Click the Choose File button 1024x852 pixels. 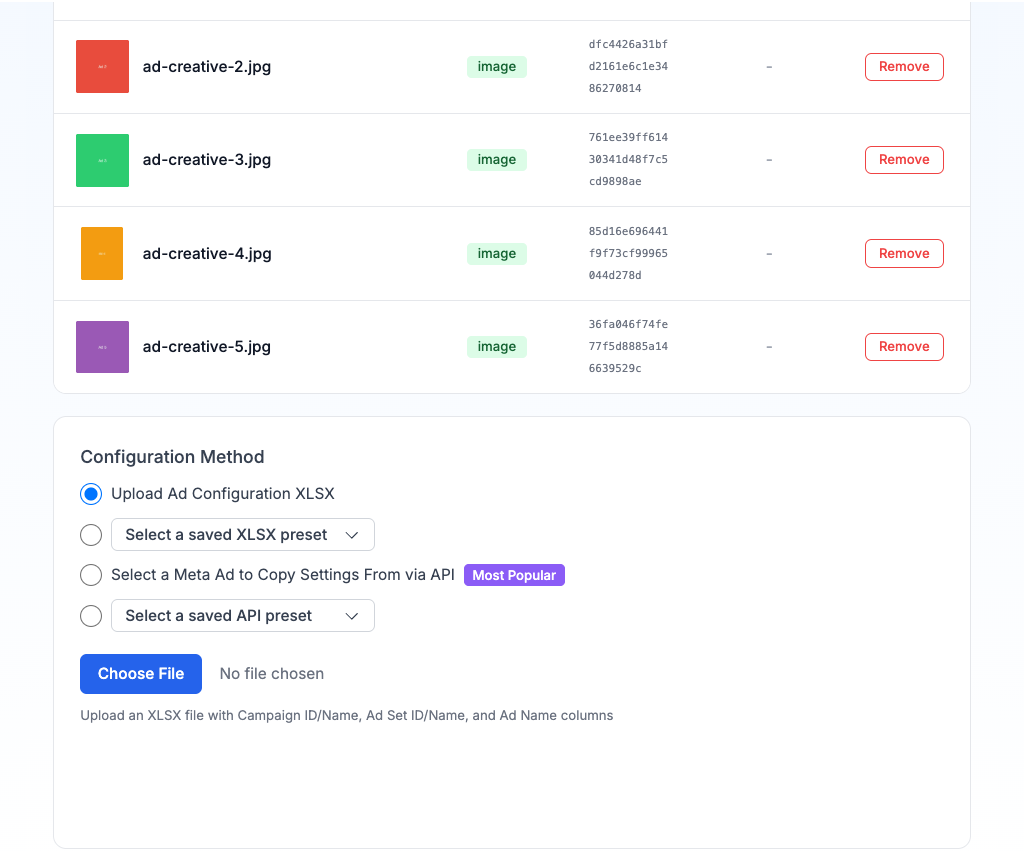(141, 674)
